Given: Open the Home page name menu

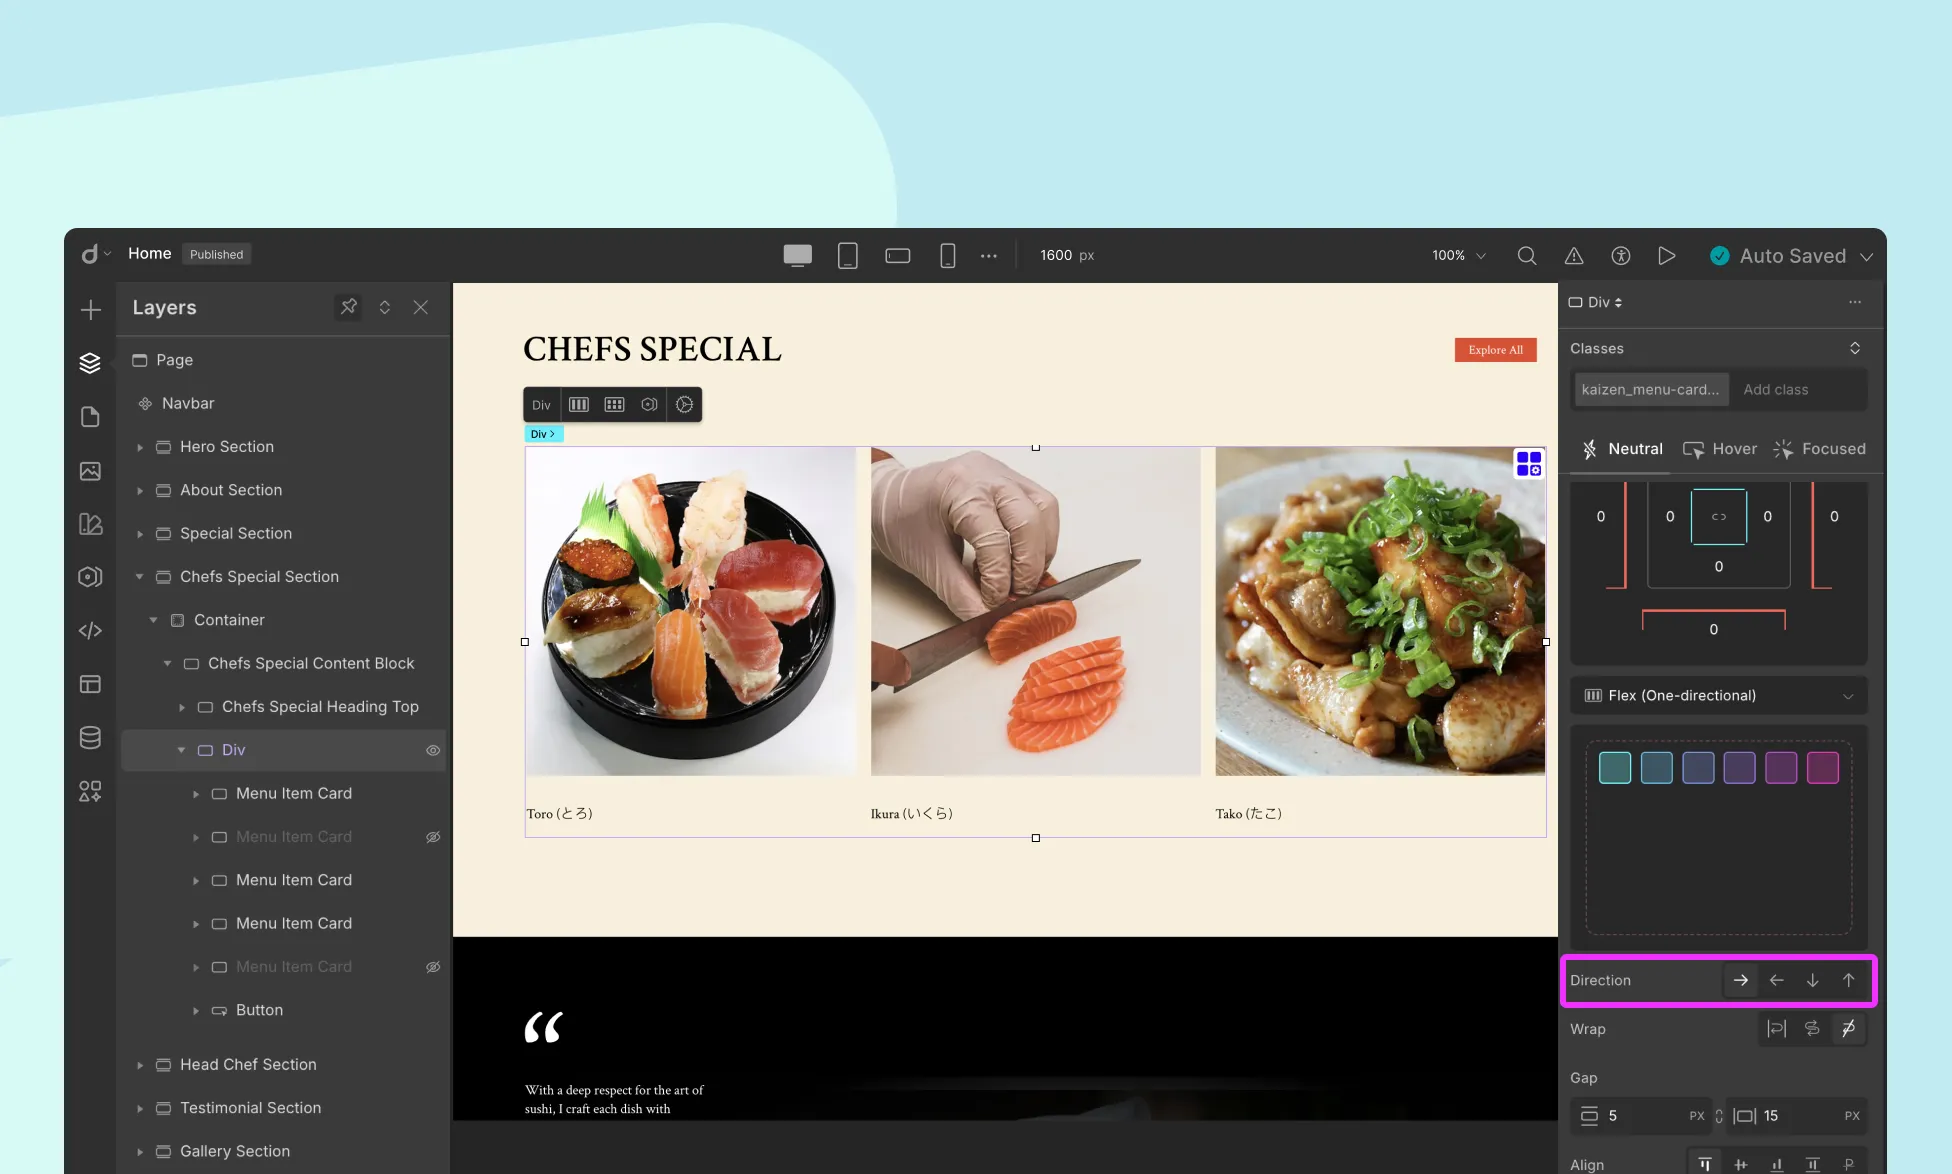Looking at the screenshot, I should click(150, 254).
